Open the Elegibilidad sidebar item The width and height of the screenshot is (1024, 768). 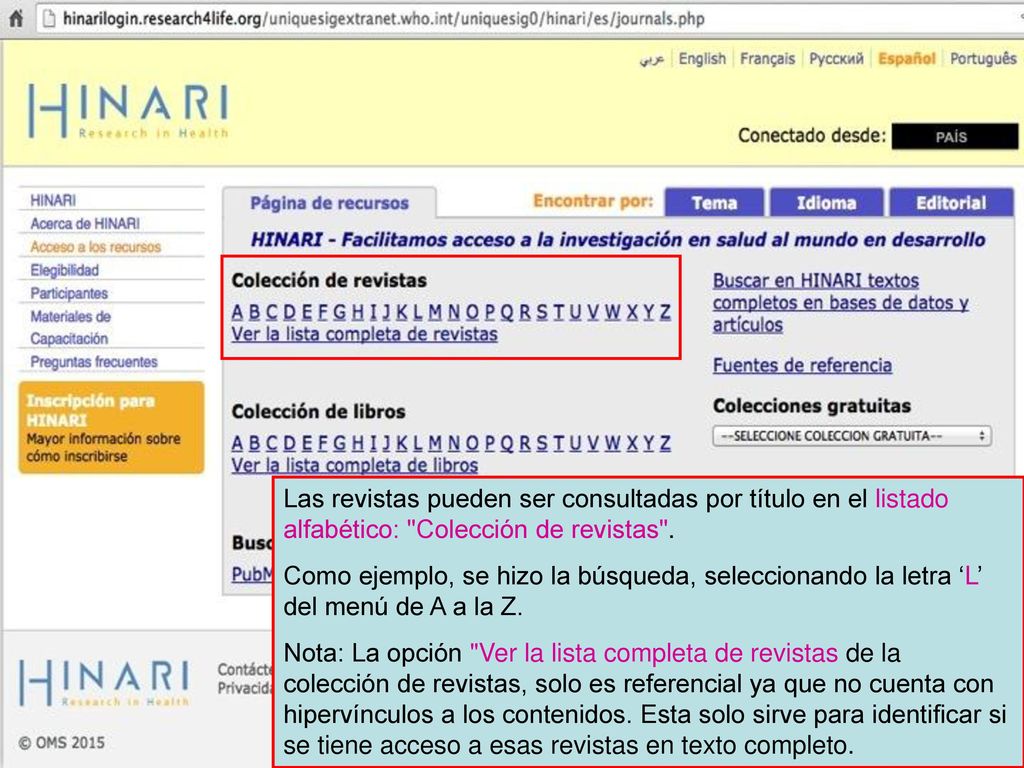pyautogui.click(x=64, y=270)
